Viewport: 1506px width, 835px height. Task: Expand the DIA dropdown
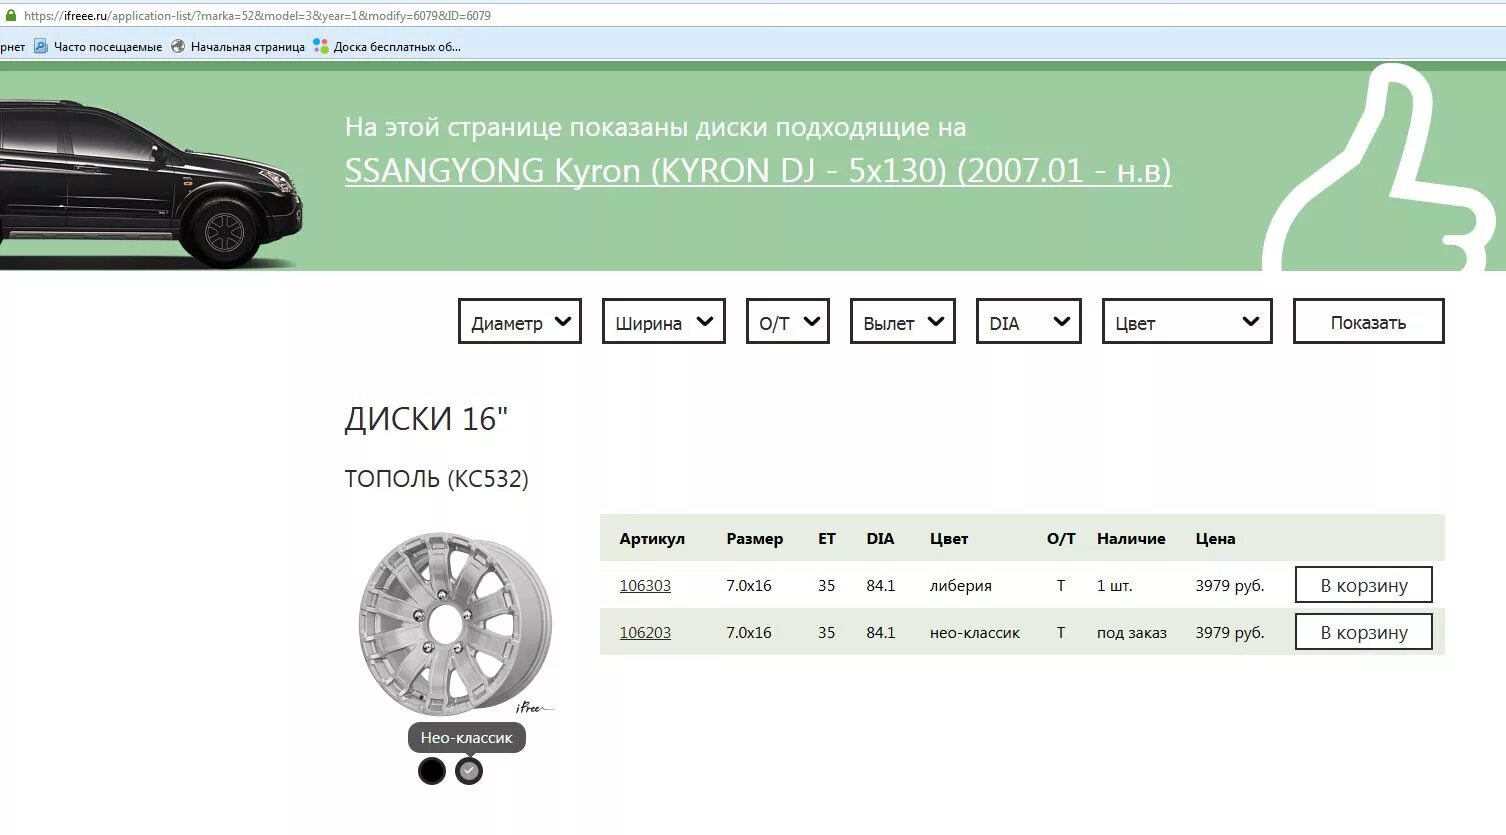[1029, 322]
